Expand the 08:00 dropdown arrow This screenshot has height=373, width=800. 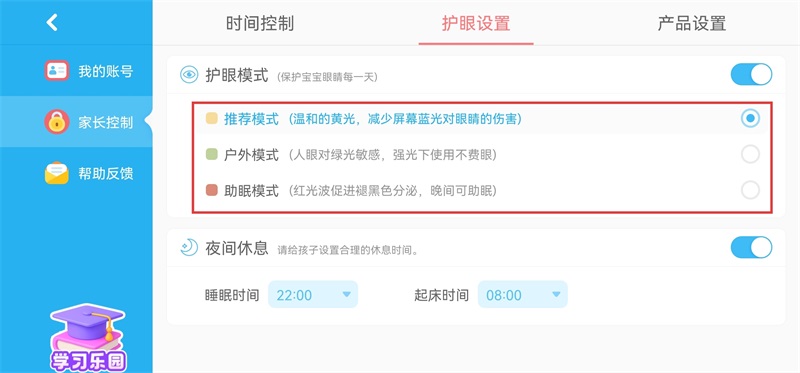pos(556,294)
